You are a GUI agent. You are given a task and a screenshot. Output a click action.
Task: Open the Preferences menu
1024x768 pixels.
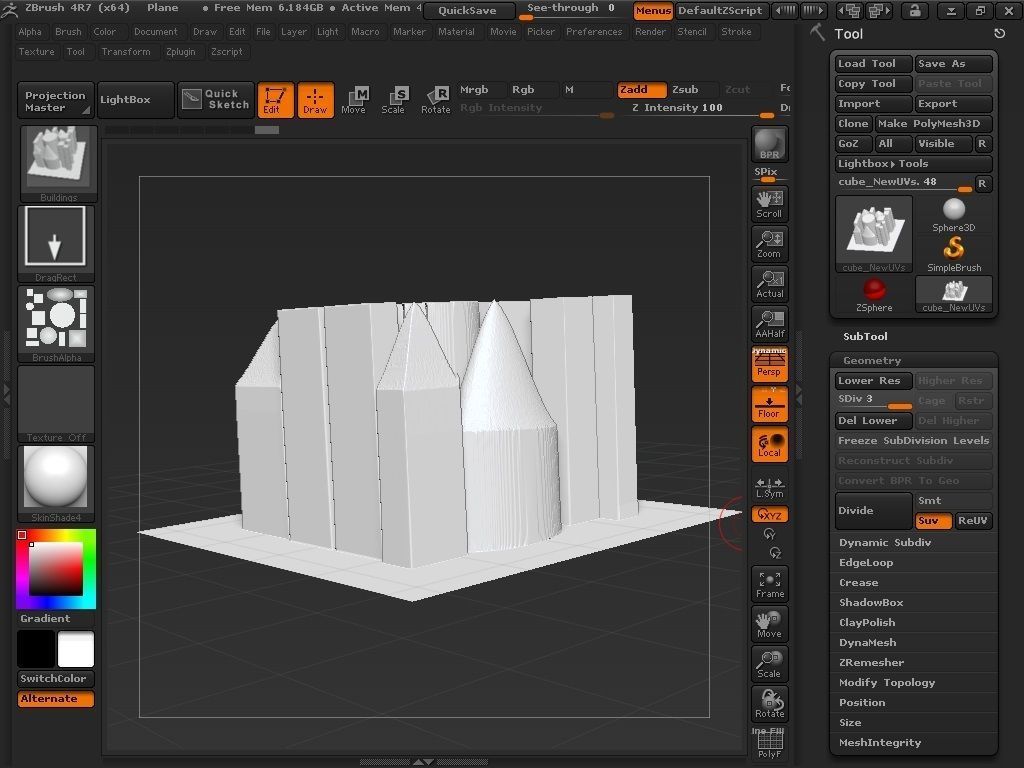coord(594,31)
